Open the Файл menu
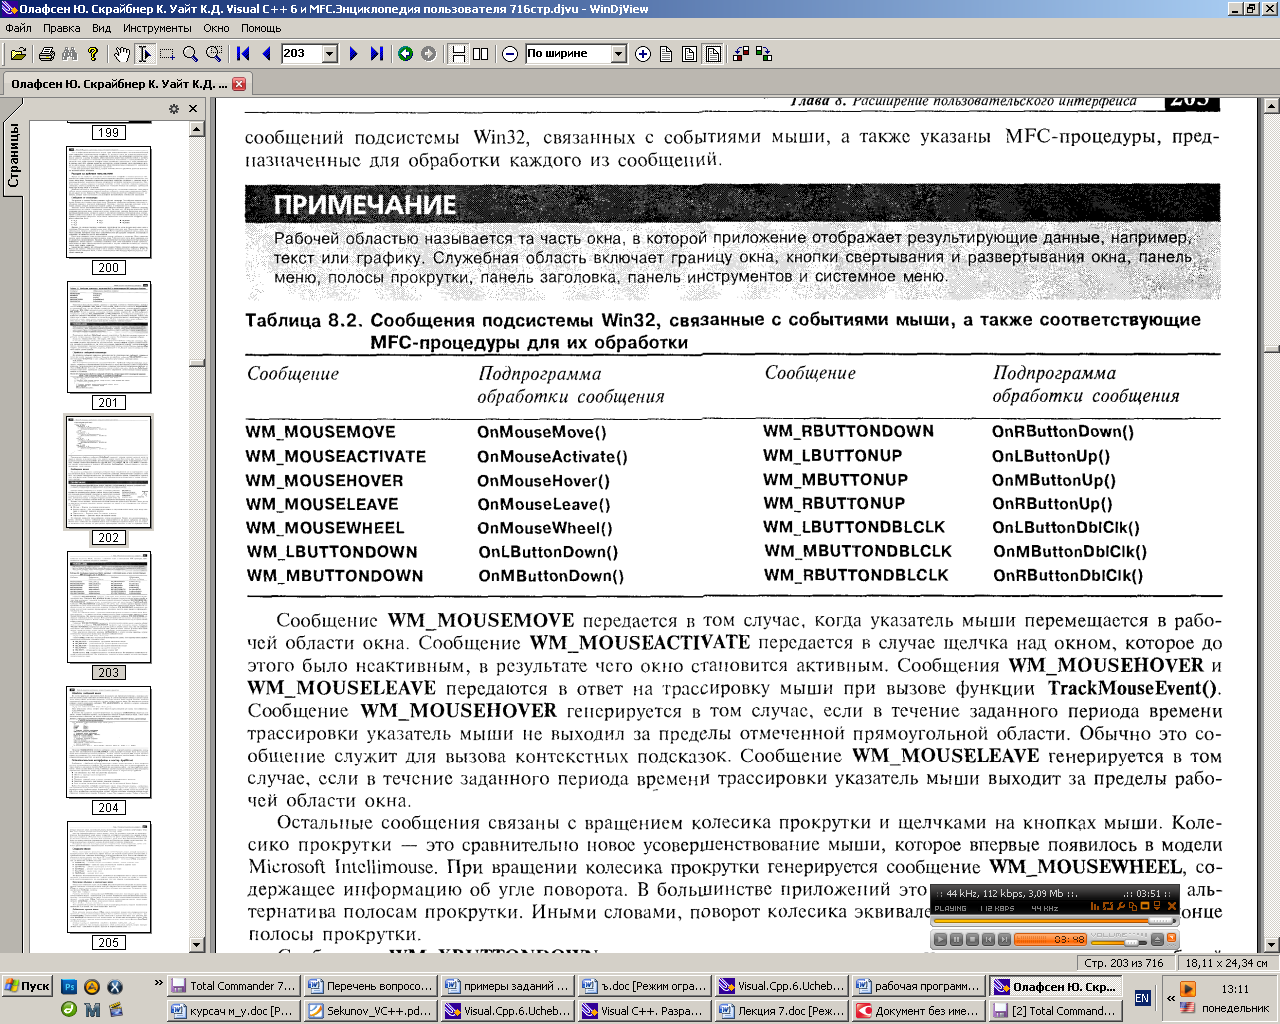 pyautogui.click(x=18, y=28)
